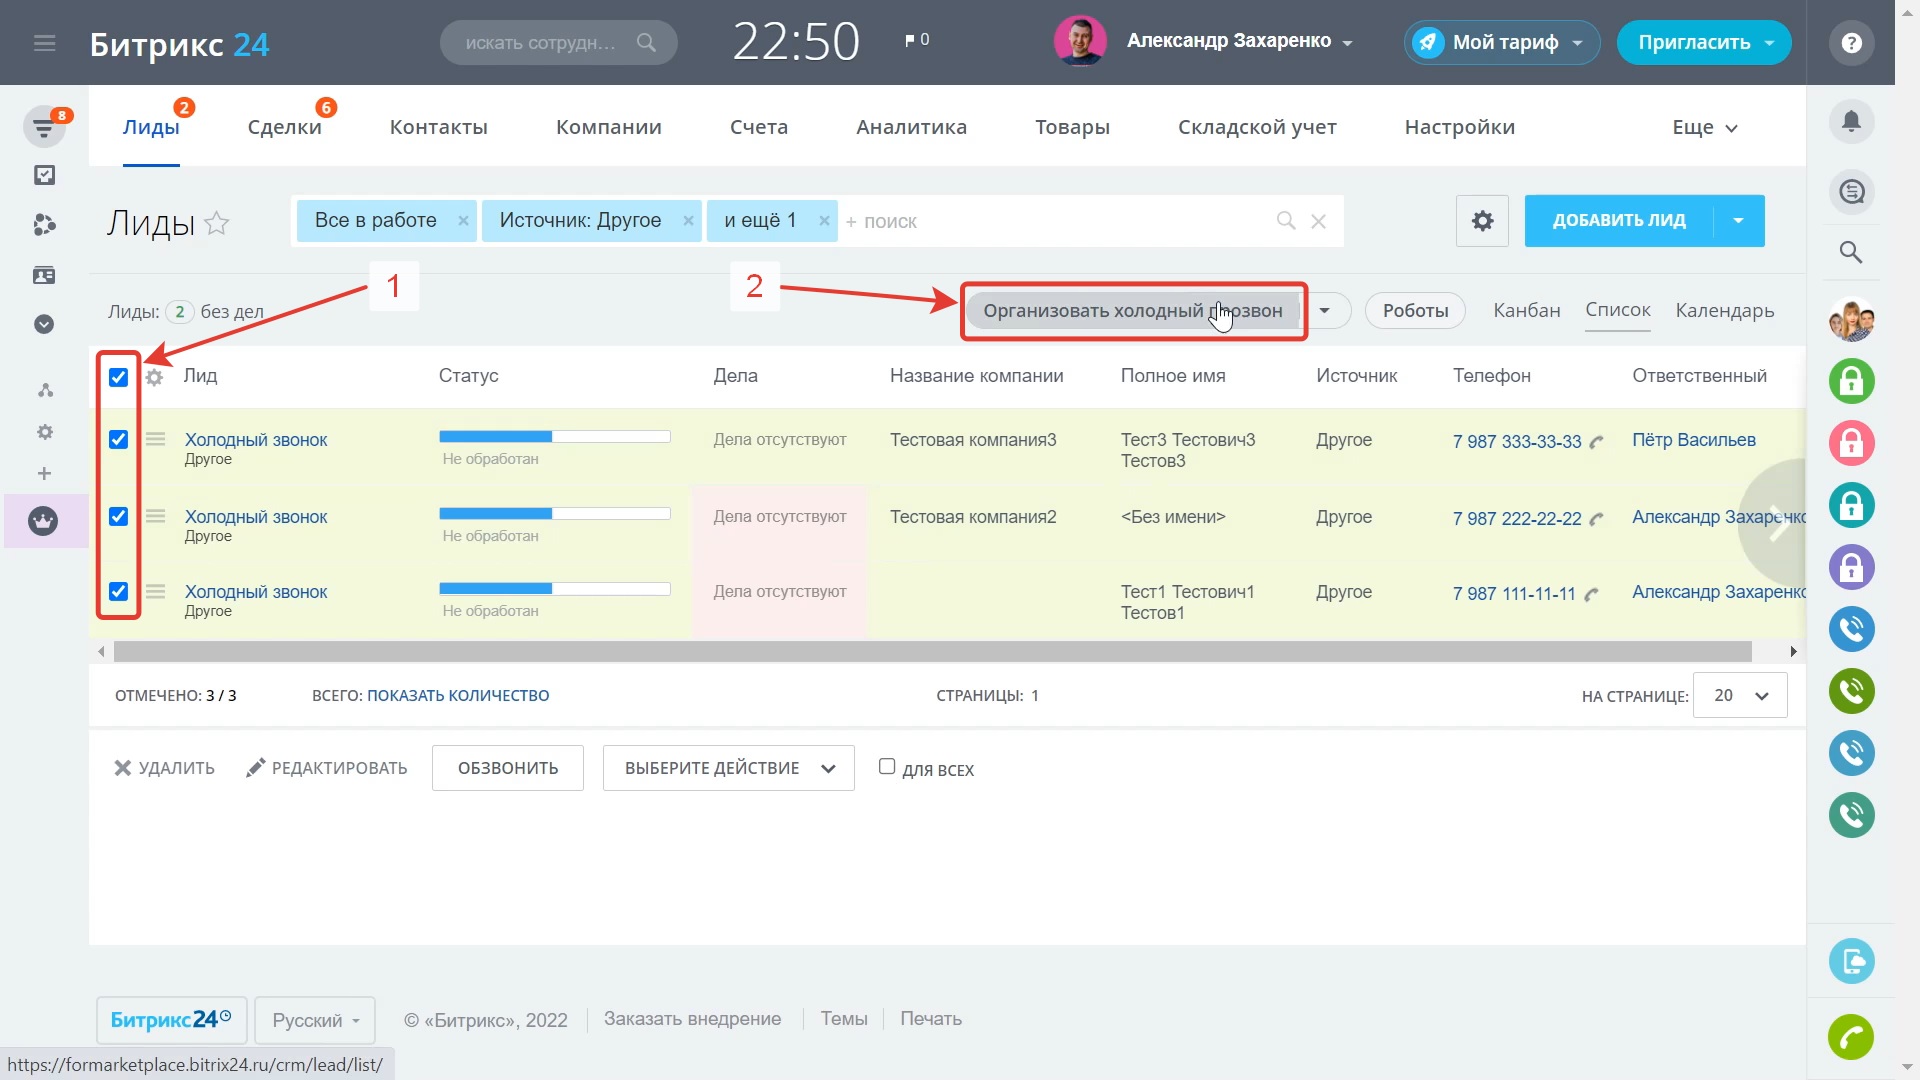Switch to Канбан view
The height and width of the screenshot is (1080, 1920).
click(x=1526, y=310)
